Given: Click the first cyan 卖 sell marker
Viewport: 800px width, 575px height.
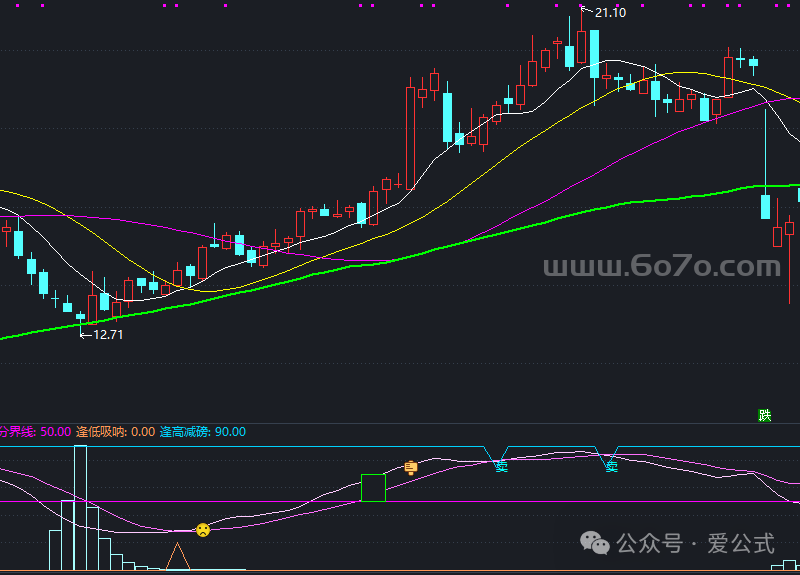Looking at the screenshot, I should click(501, 465).
